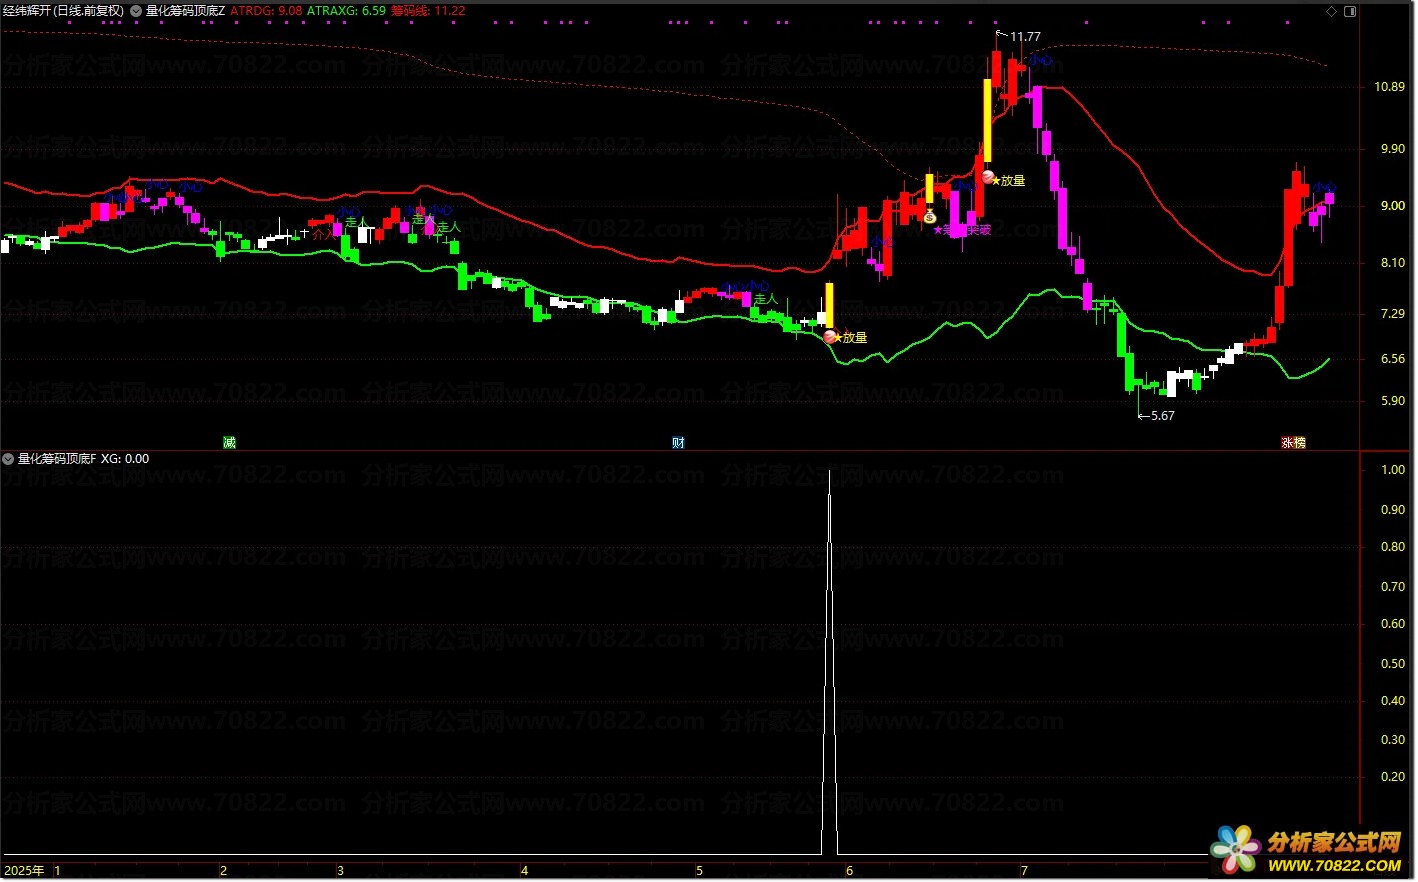Click the 8.10 price axis label

[x=1392, y=263]
